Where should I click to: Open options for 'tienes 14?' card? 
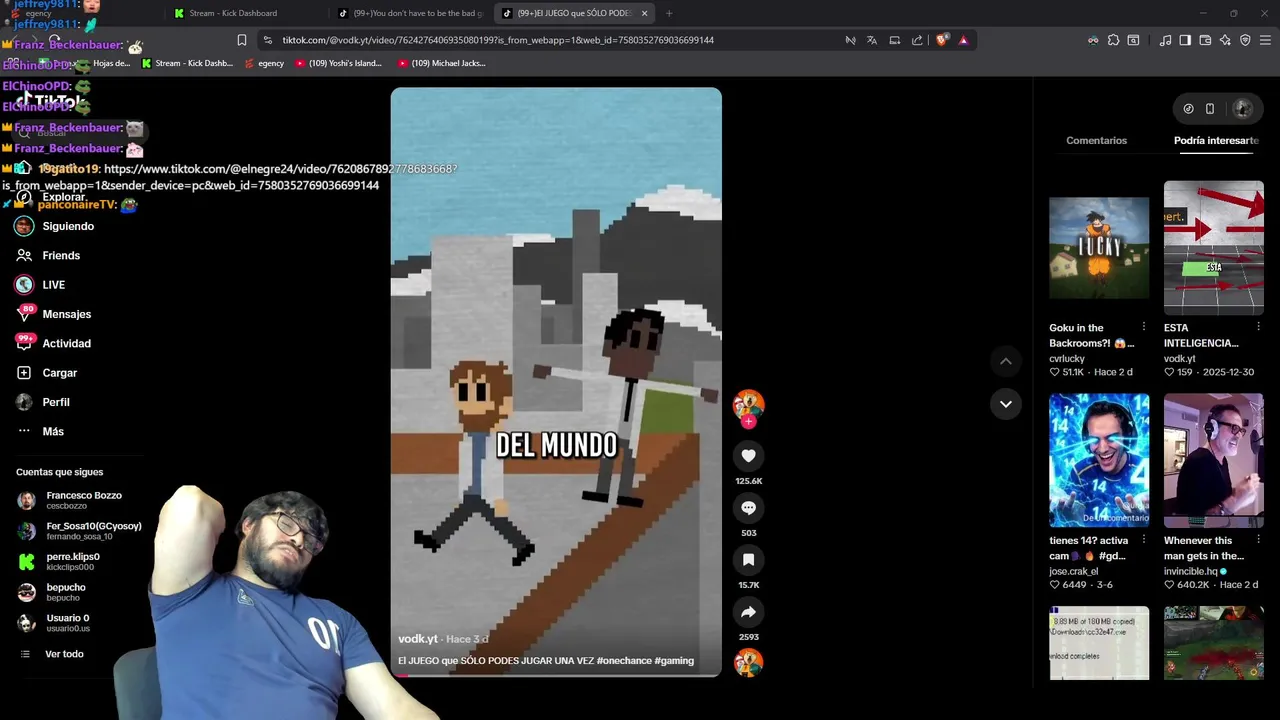[1144, 540]
